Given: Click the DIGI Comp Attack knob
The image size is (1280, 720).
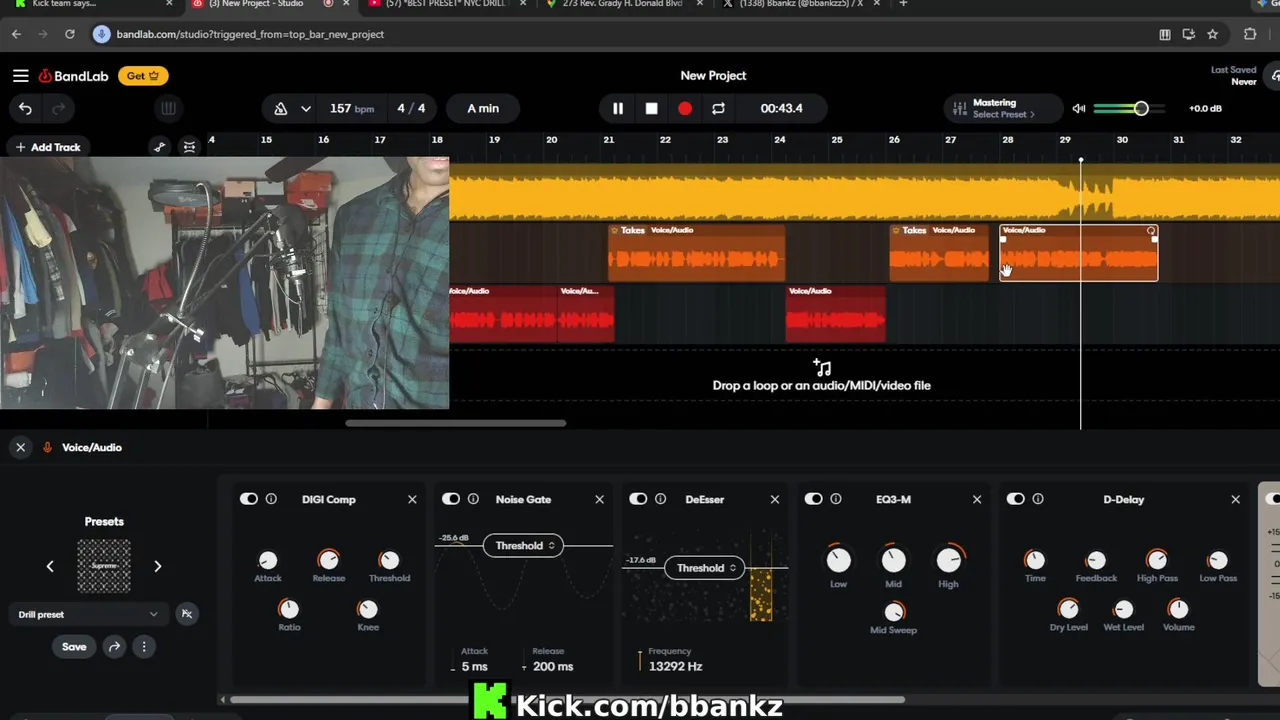Looking at the screenshot, I should 267,561.
